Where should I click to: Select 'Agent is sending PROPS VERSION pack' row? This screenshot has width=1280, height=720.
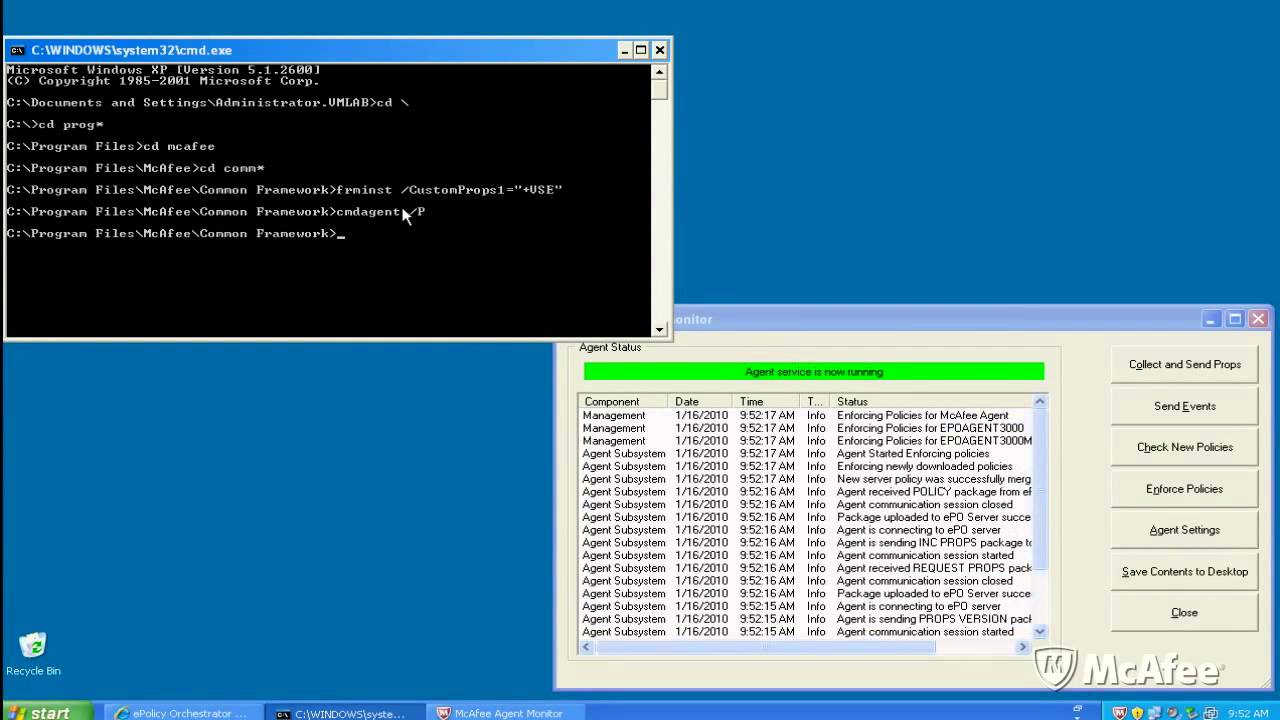click(806, 619)
